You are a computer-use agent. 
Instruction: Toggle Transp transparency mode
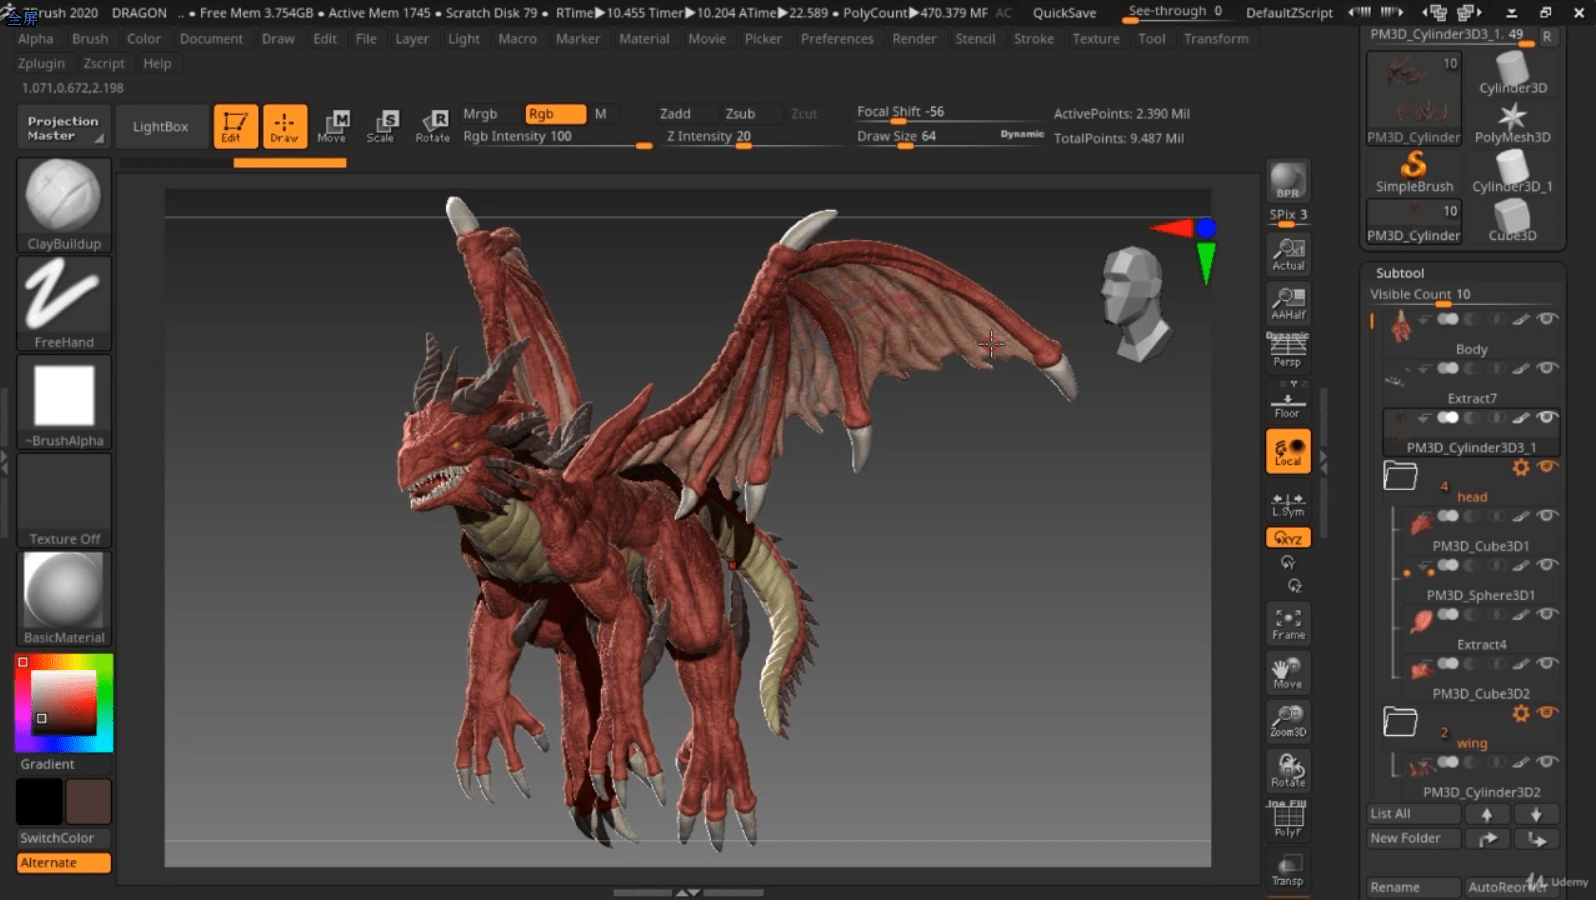click(1288, 869)
